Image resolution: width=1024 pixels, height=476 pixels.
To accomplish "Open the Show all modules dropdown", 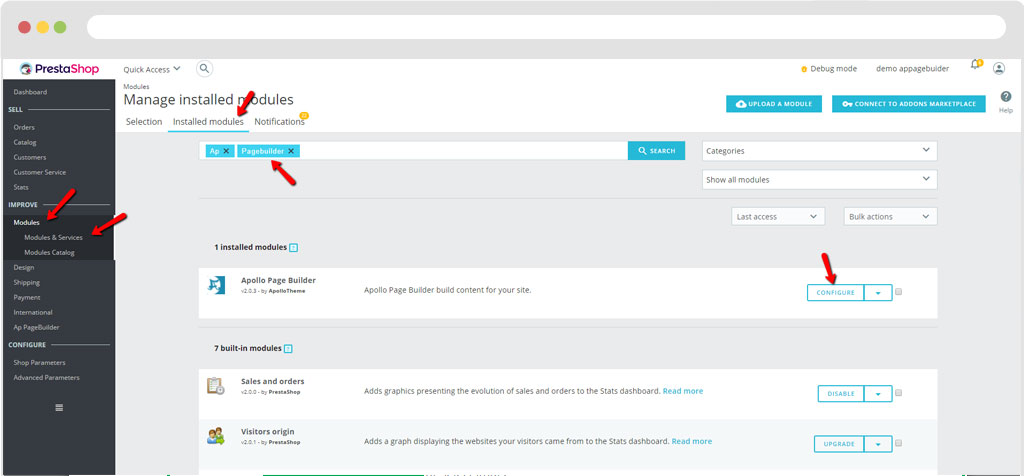I will (x=820, y=180).
